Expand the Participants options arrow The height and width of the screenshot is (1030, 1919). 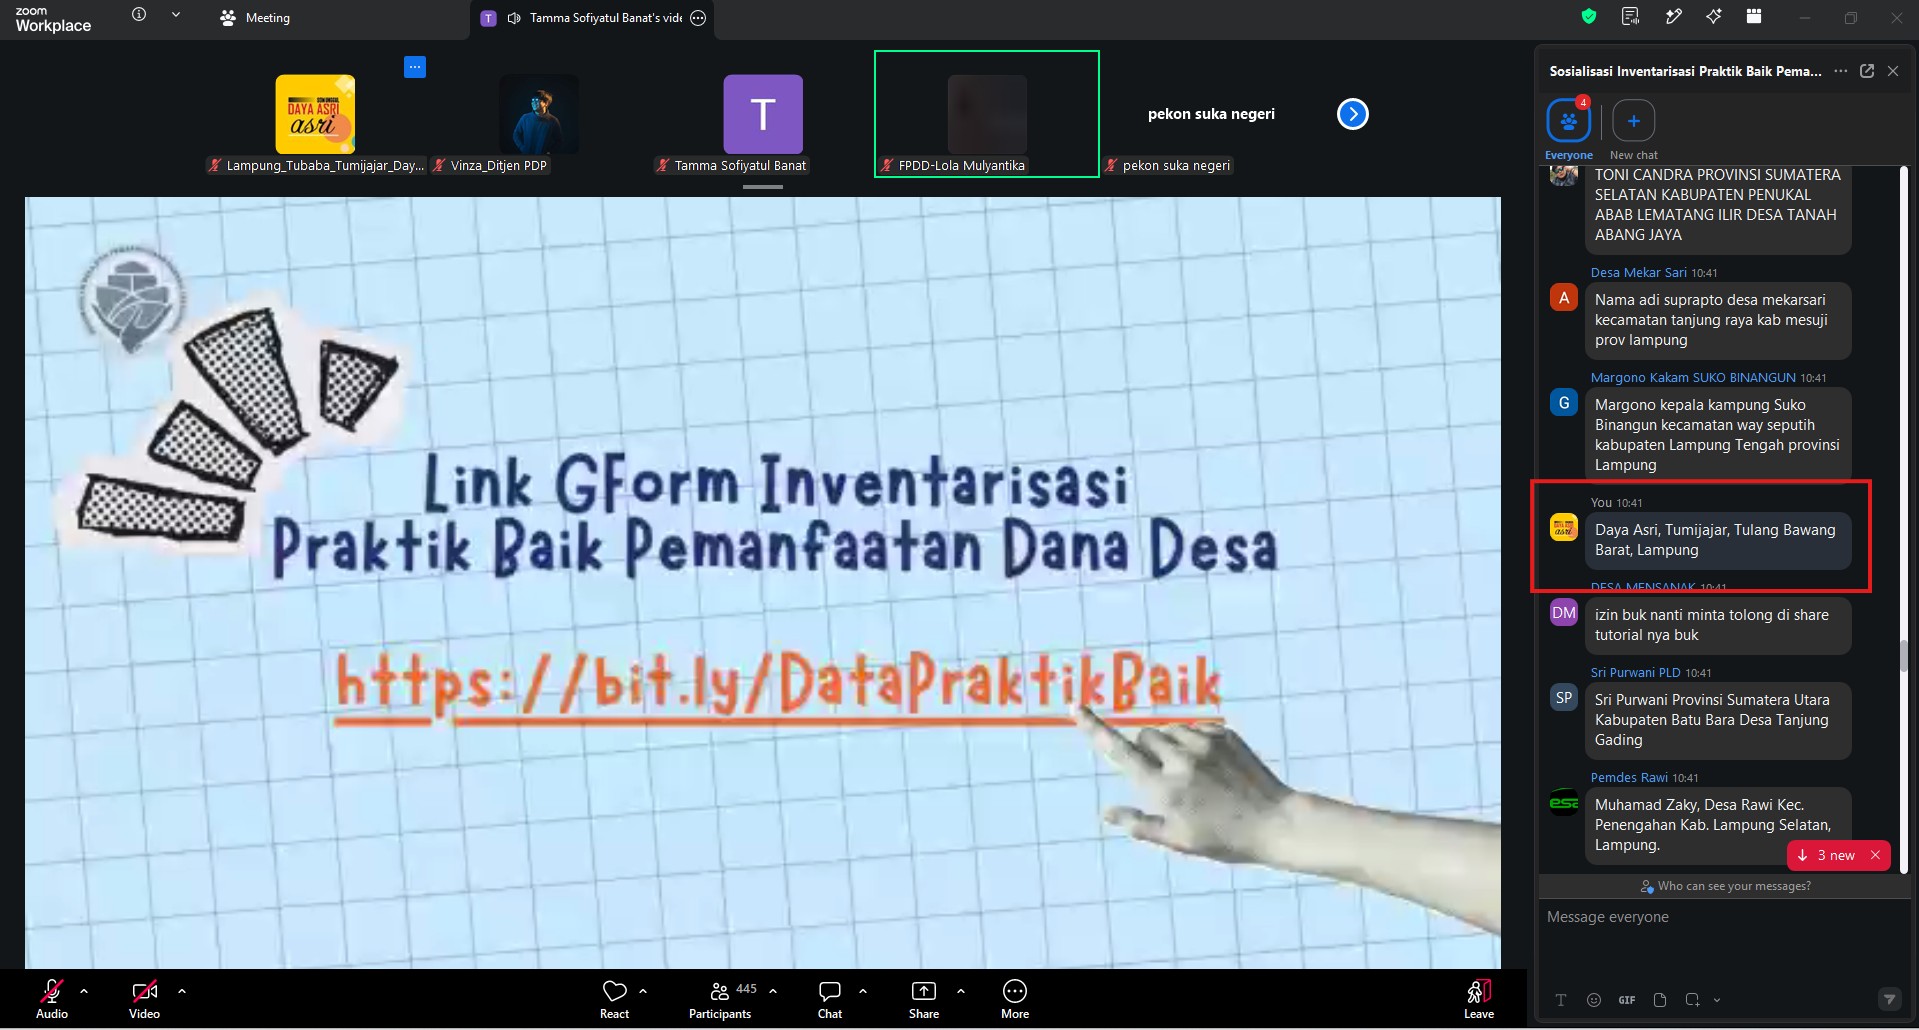coord(773,991)
